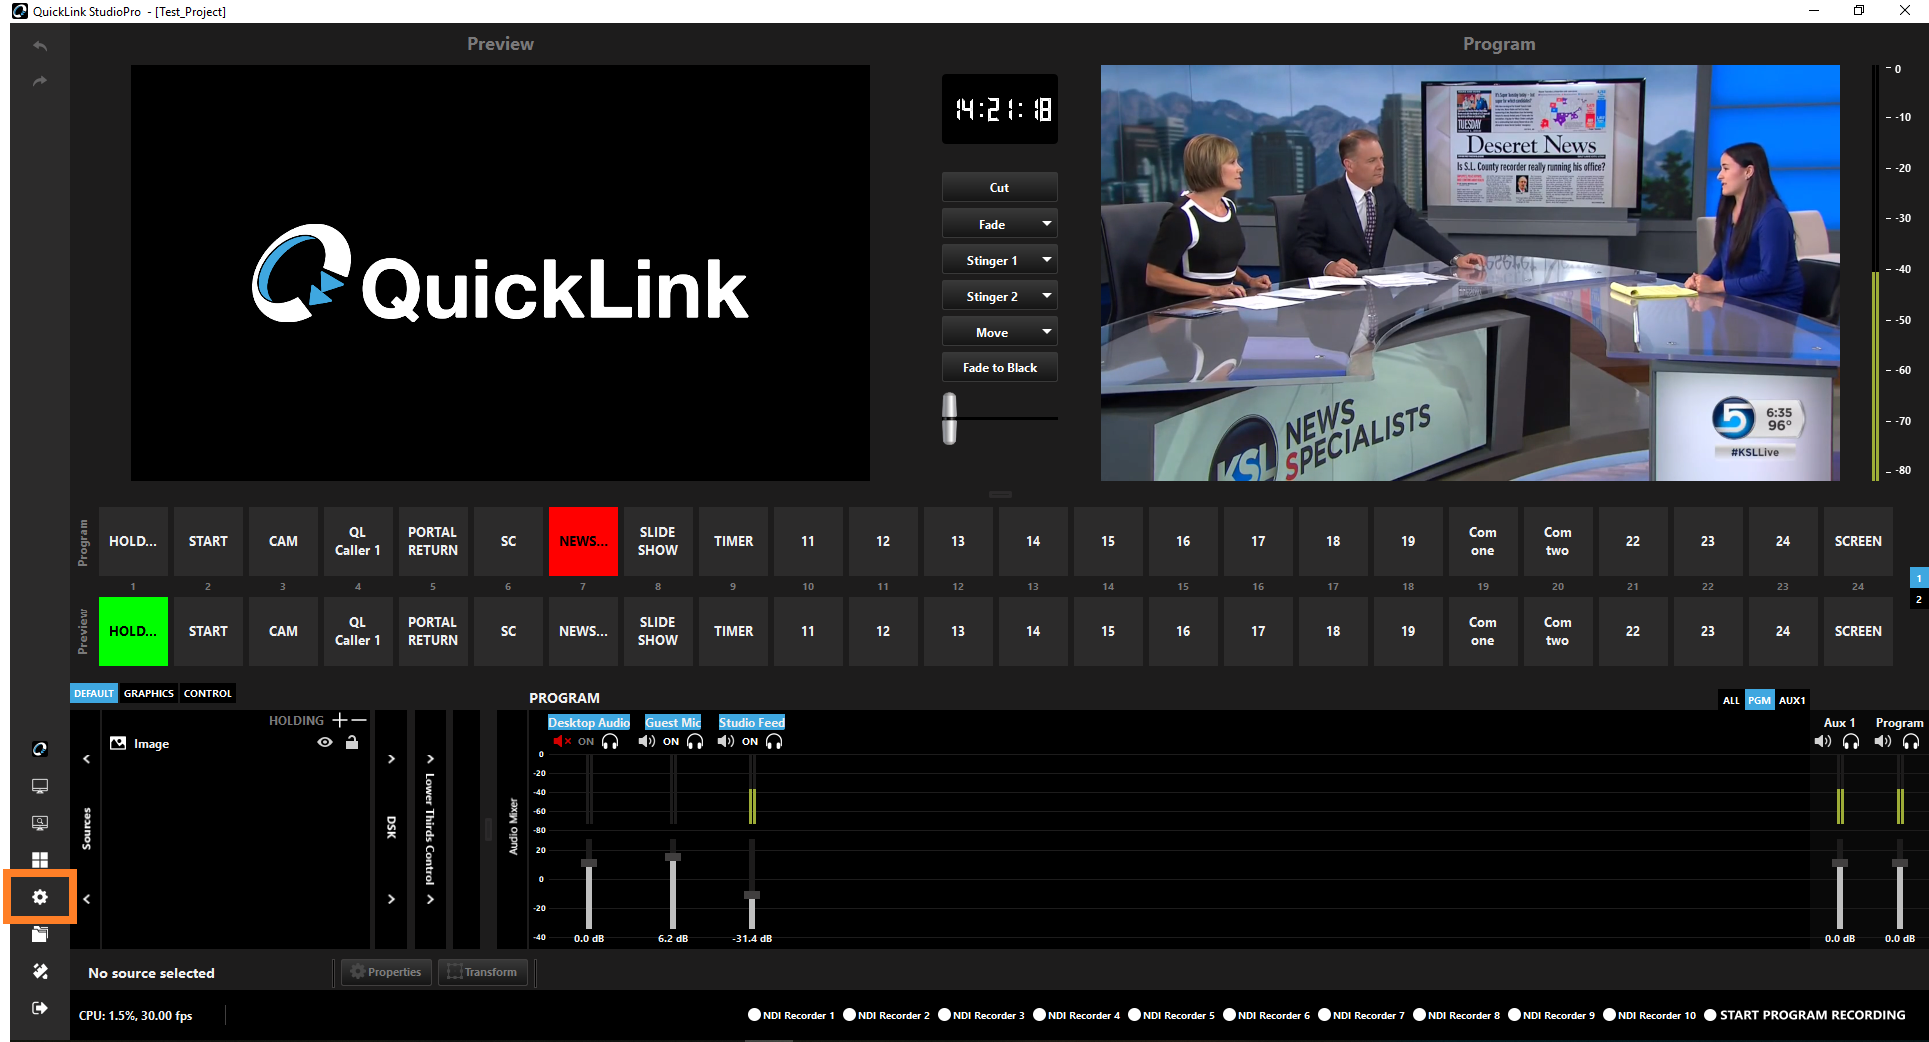This screenshot has height=1042, width=1929.
Task: Select the ALL audio mixer tab
Action: coord(1731,700)
